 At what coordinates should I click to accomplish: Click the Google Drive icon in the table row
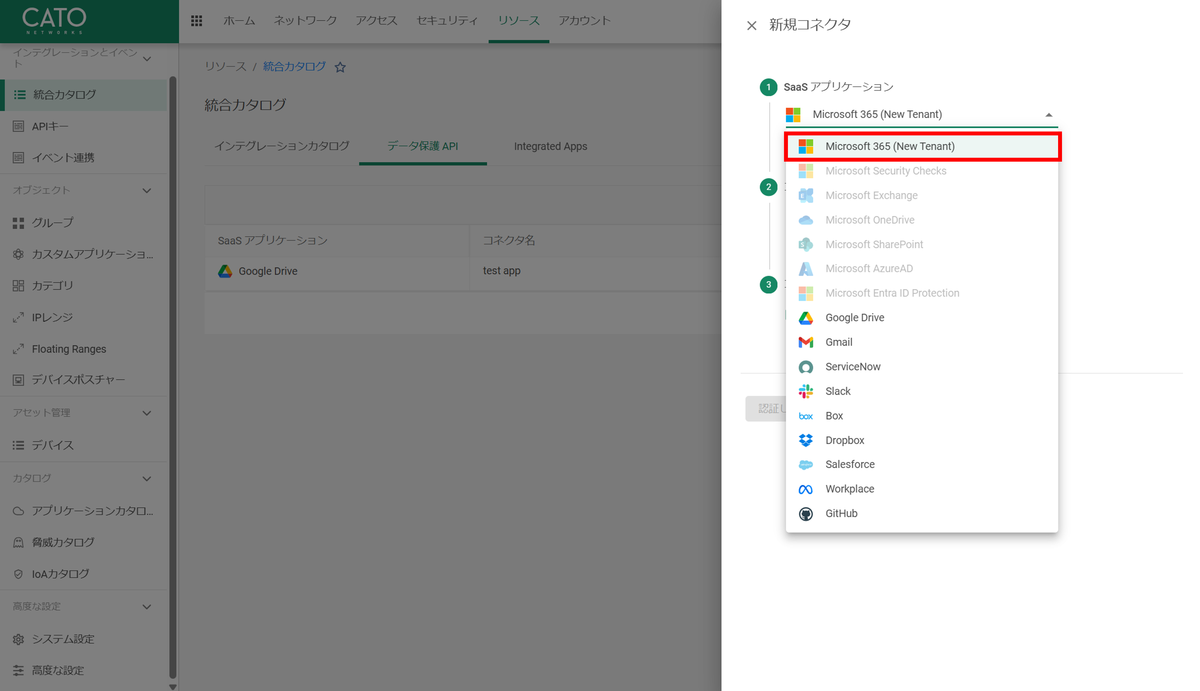point(226,271)
